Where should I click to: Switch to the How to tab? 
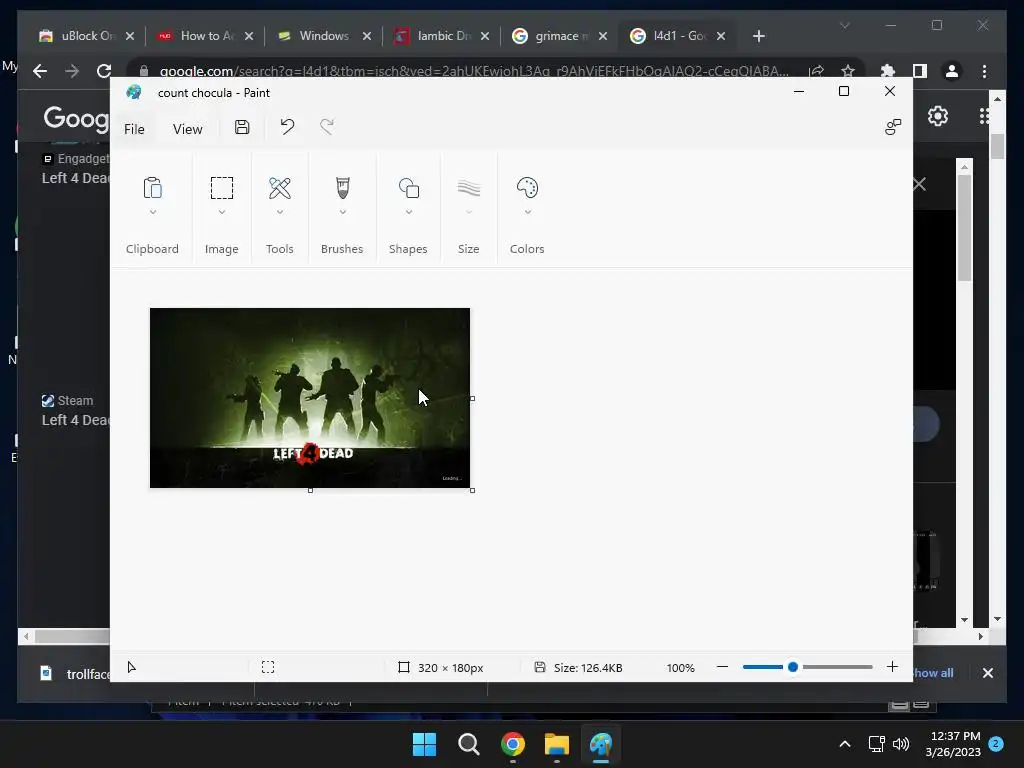click(205, 36)
